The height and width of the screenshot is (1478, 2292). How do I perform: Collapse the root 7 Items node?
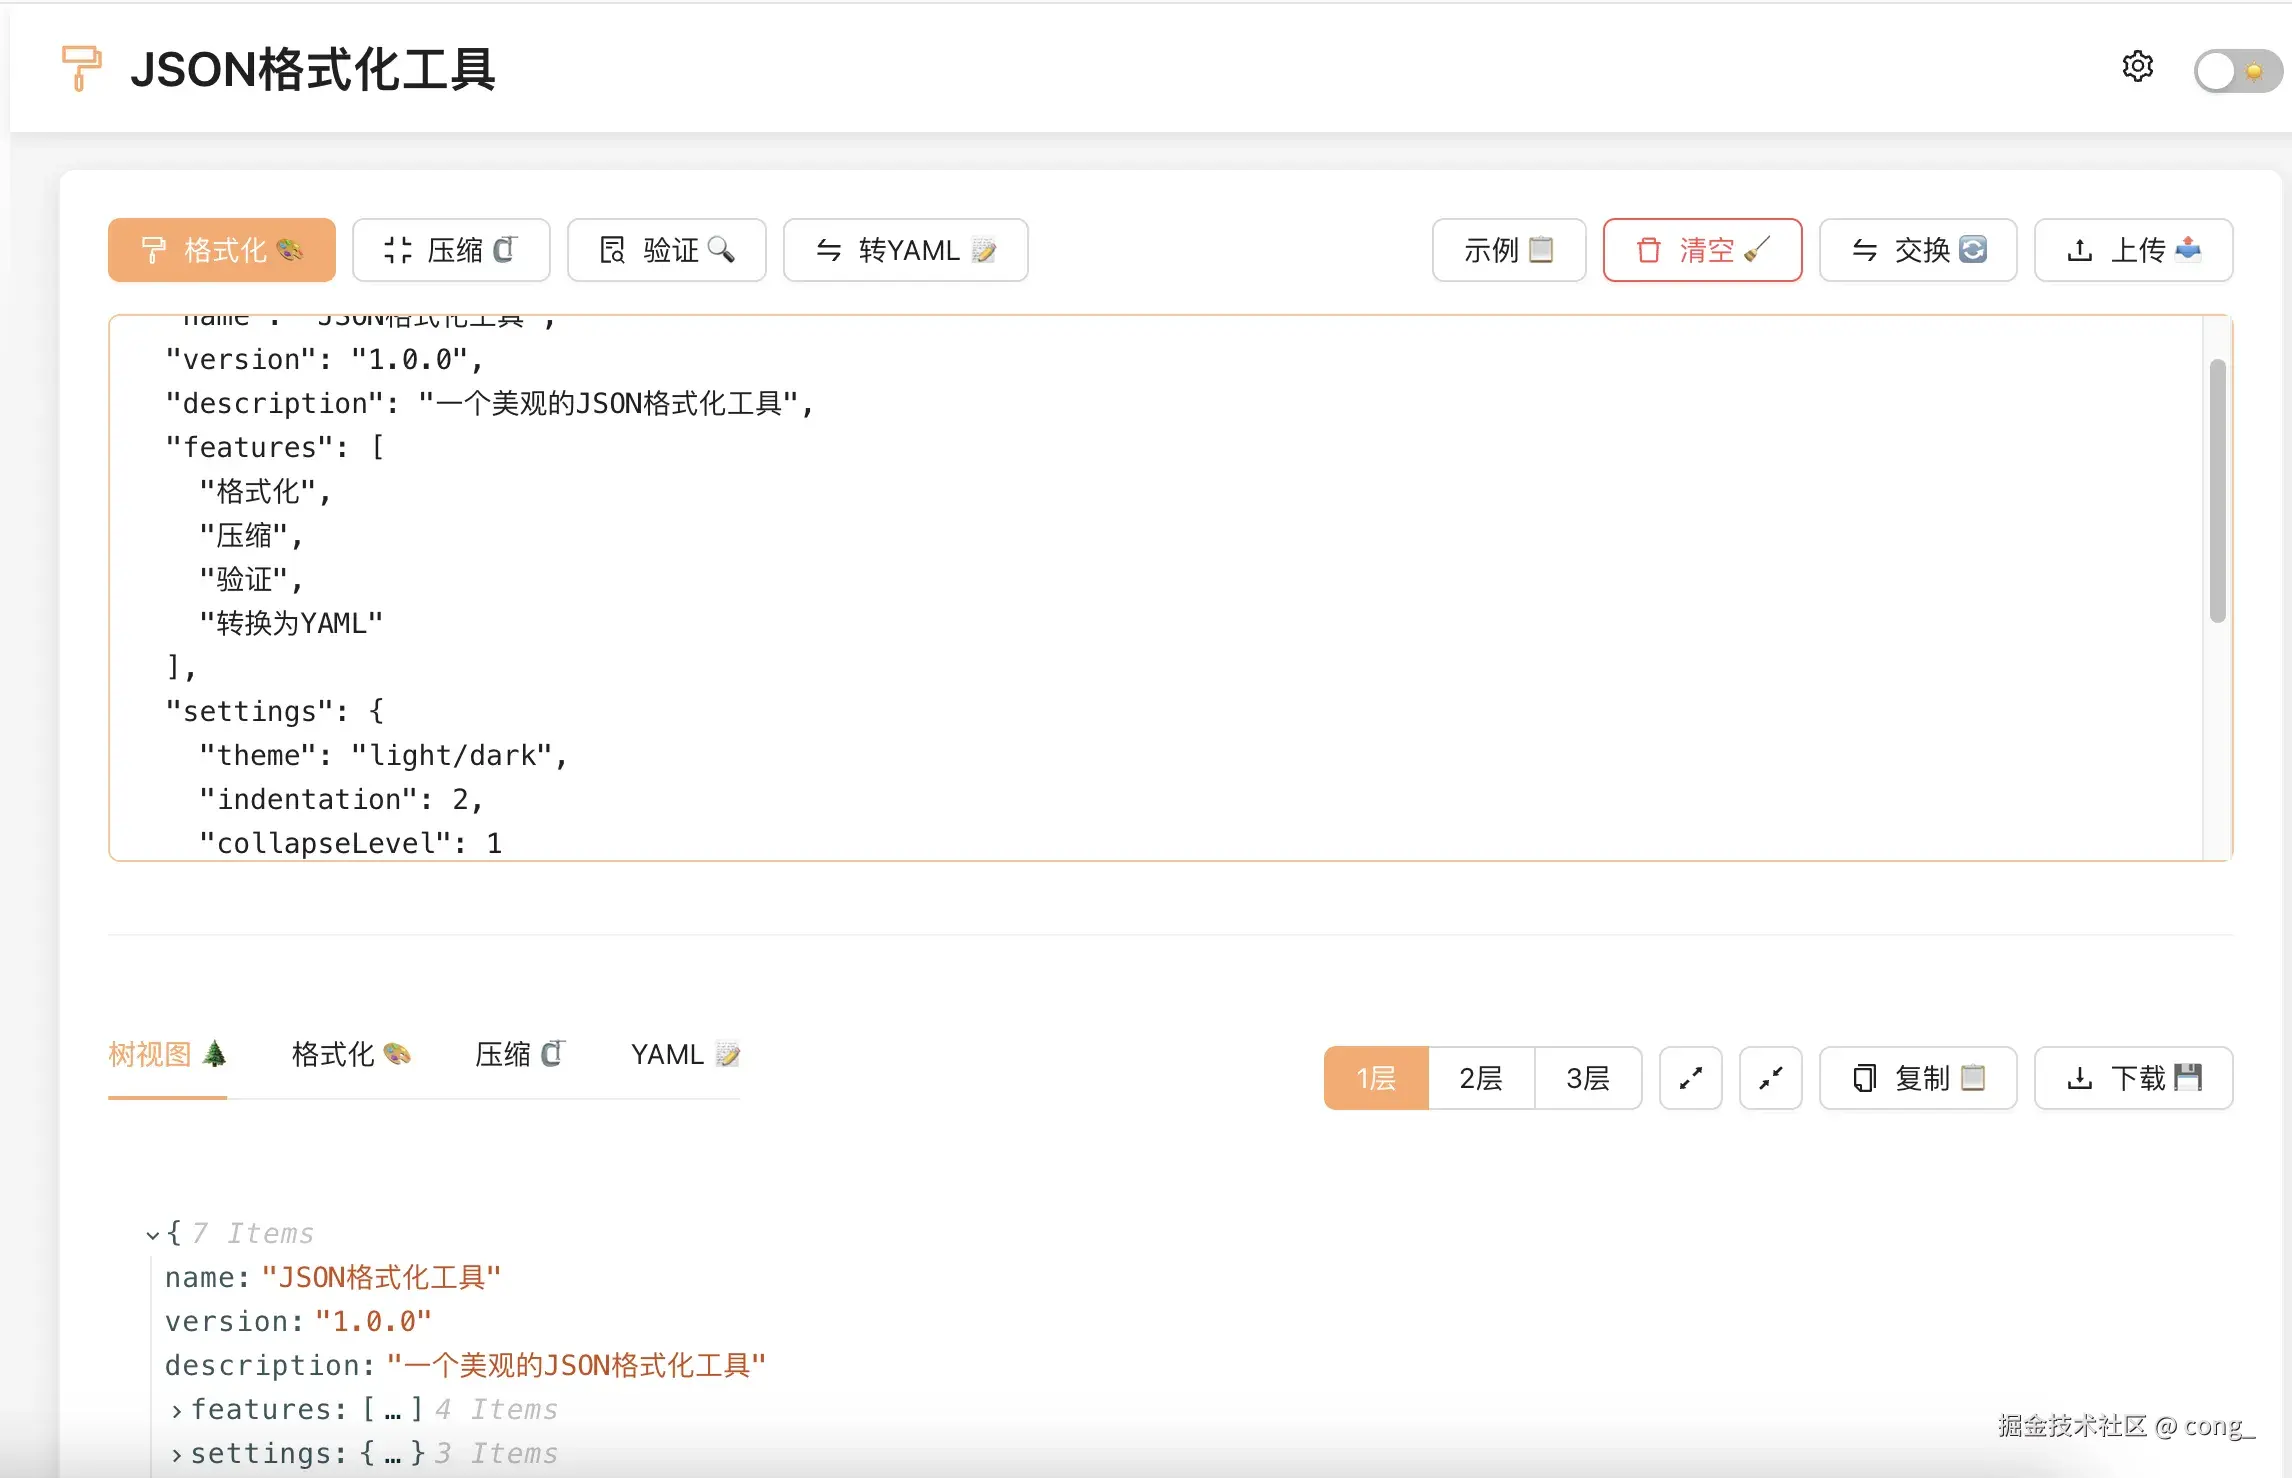tap(152, 1234)
